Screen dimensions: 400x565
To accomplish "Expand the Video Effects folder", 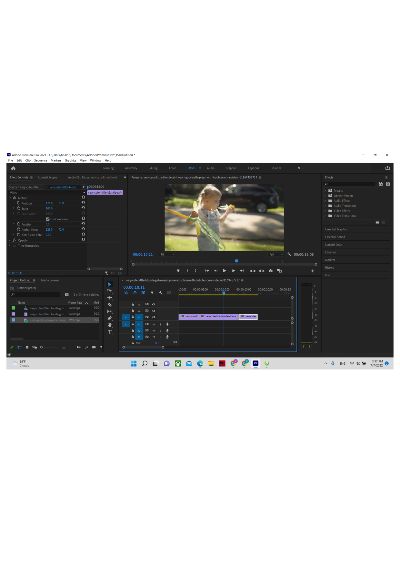I will coord(326,210).
